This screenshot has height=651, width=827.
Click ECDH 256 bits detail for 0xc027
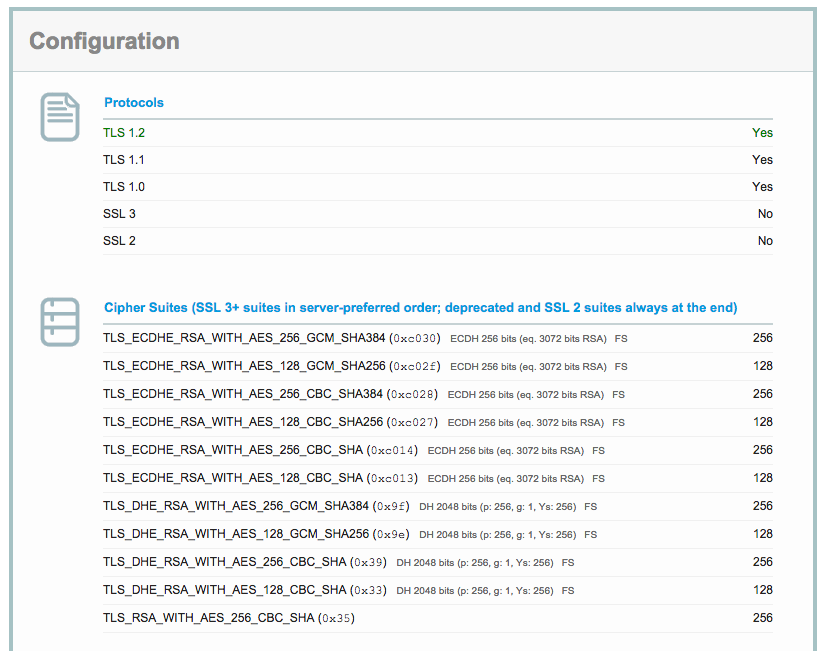point(526,423)
